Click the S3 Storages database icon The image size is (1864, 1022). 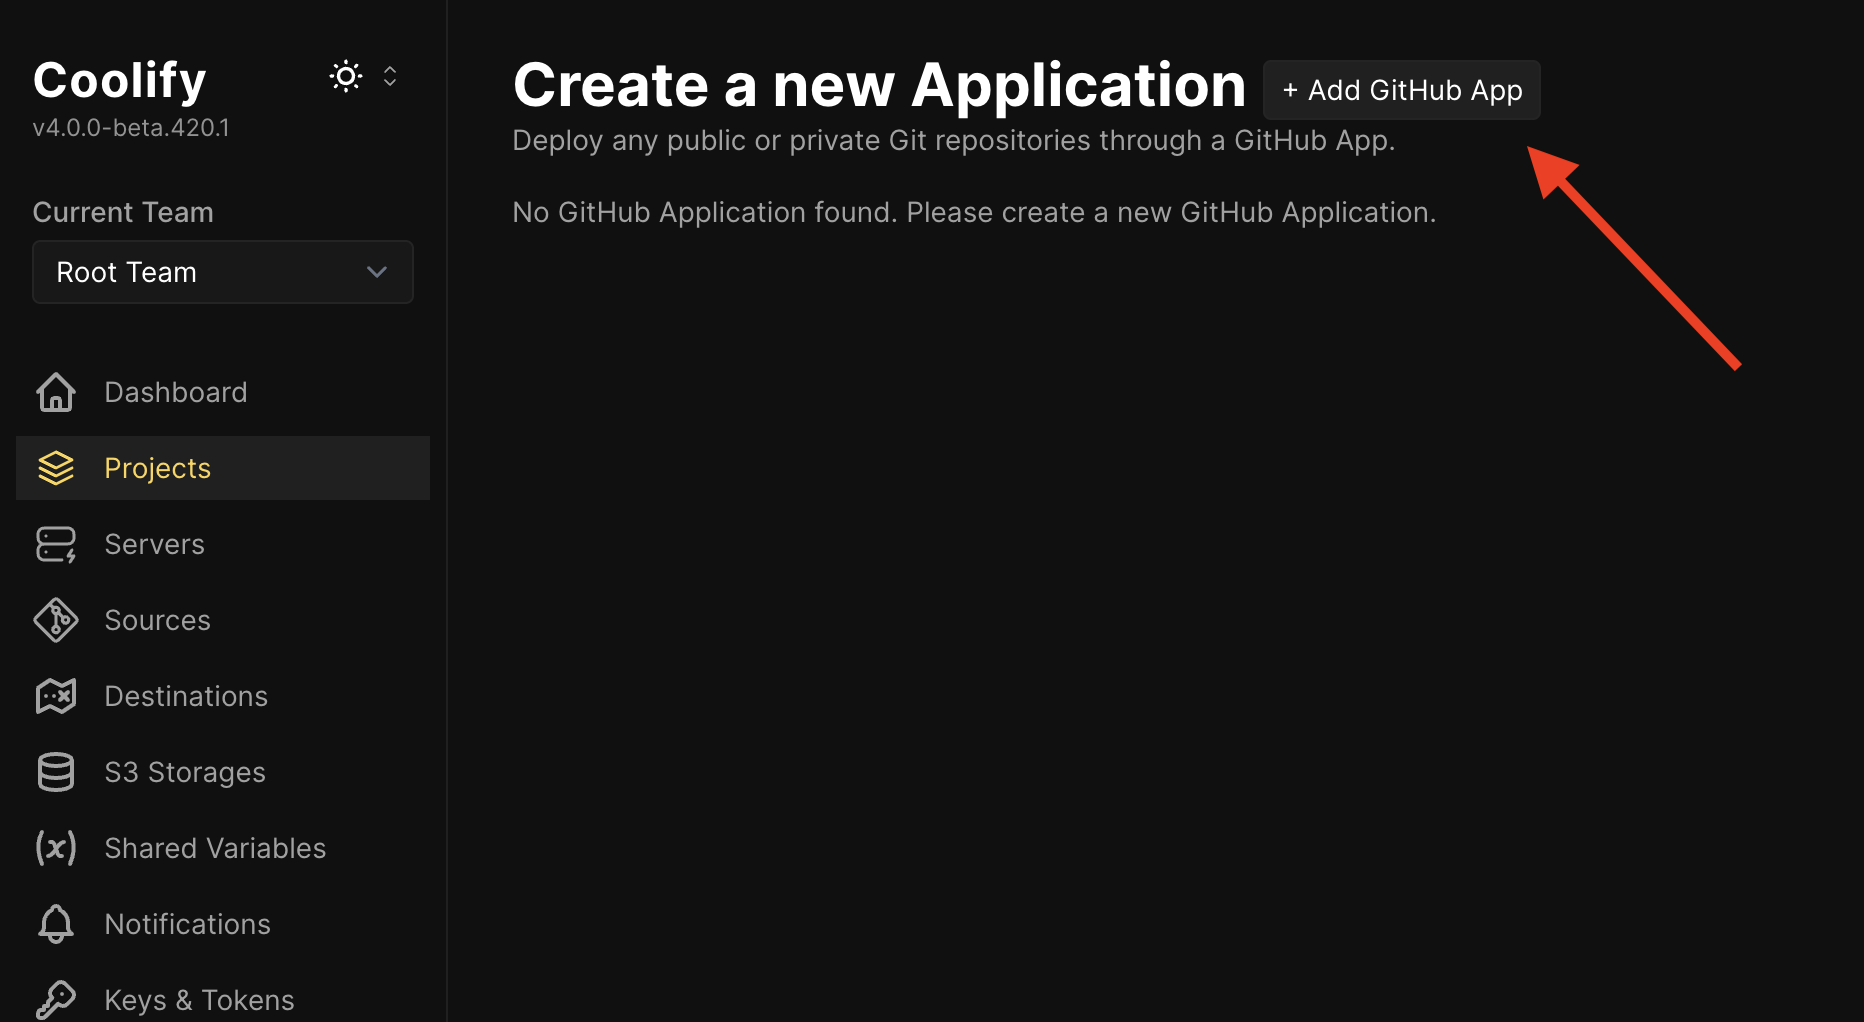point(56,772)
